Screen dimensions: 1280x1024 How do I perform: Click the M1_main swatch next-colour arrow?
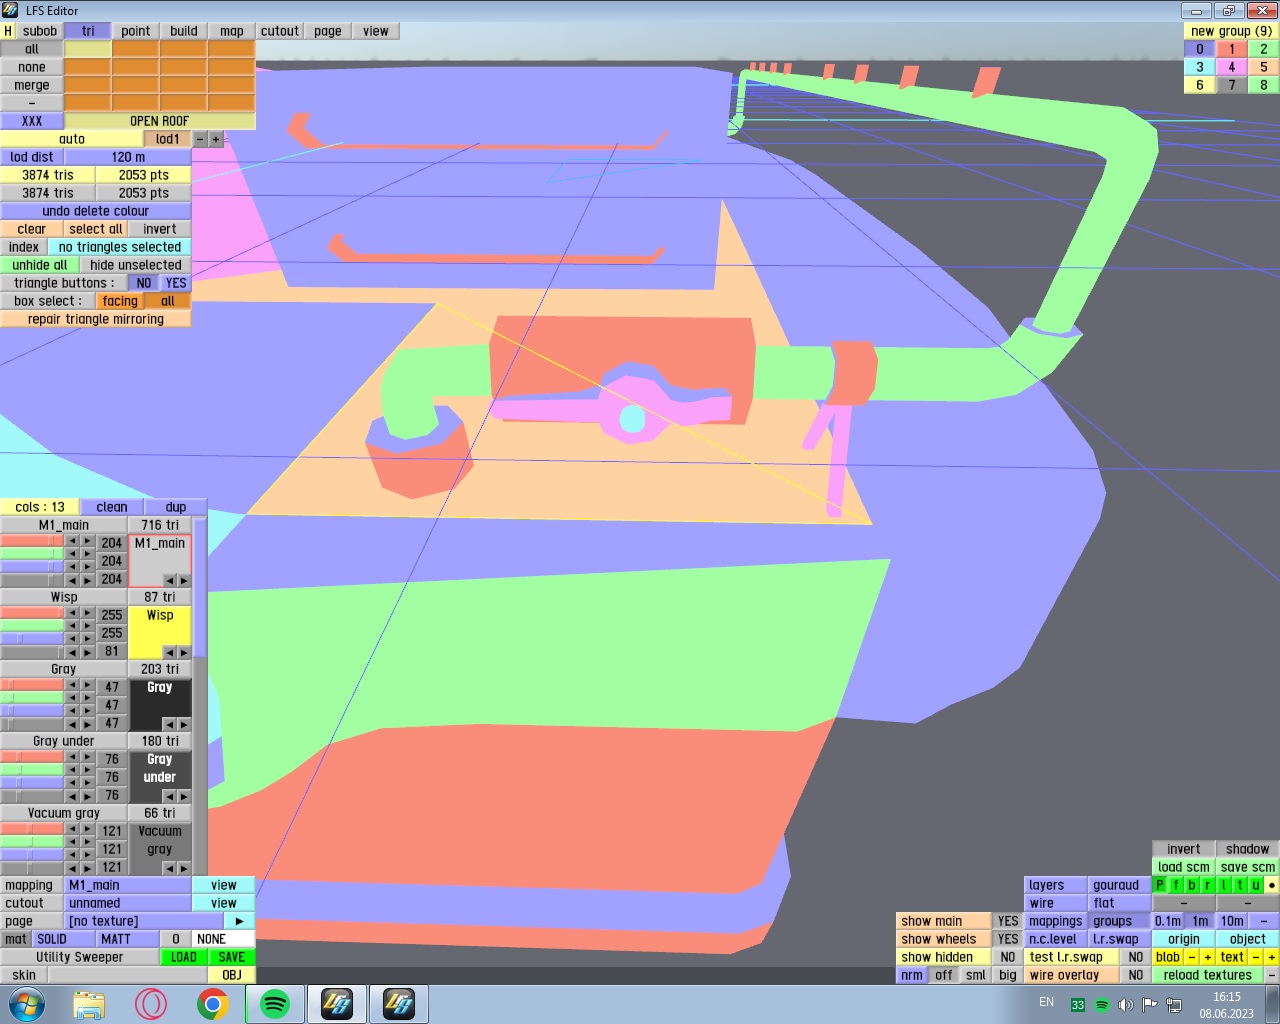click(x=184, y=580)
